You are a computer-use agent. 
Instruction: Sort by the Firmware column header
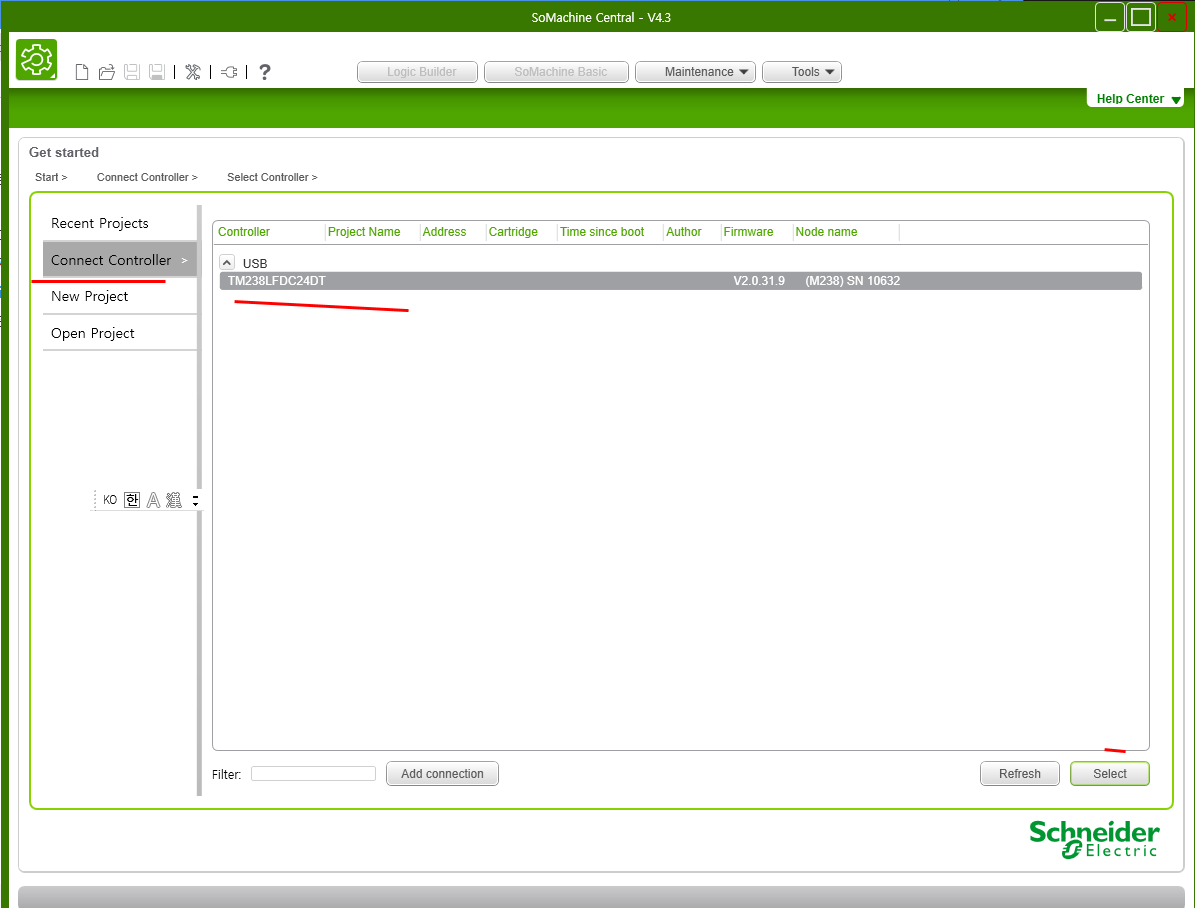tap(748, 232)
